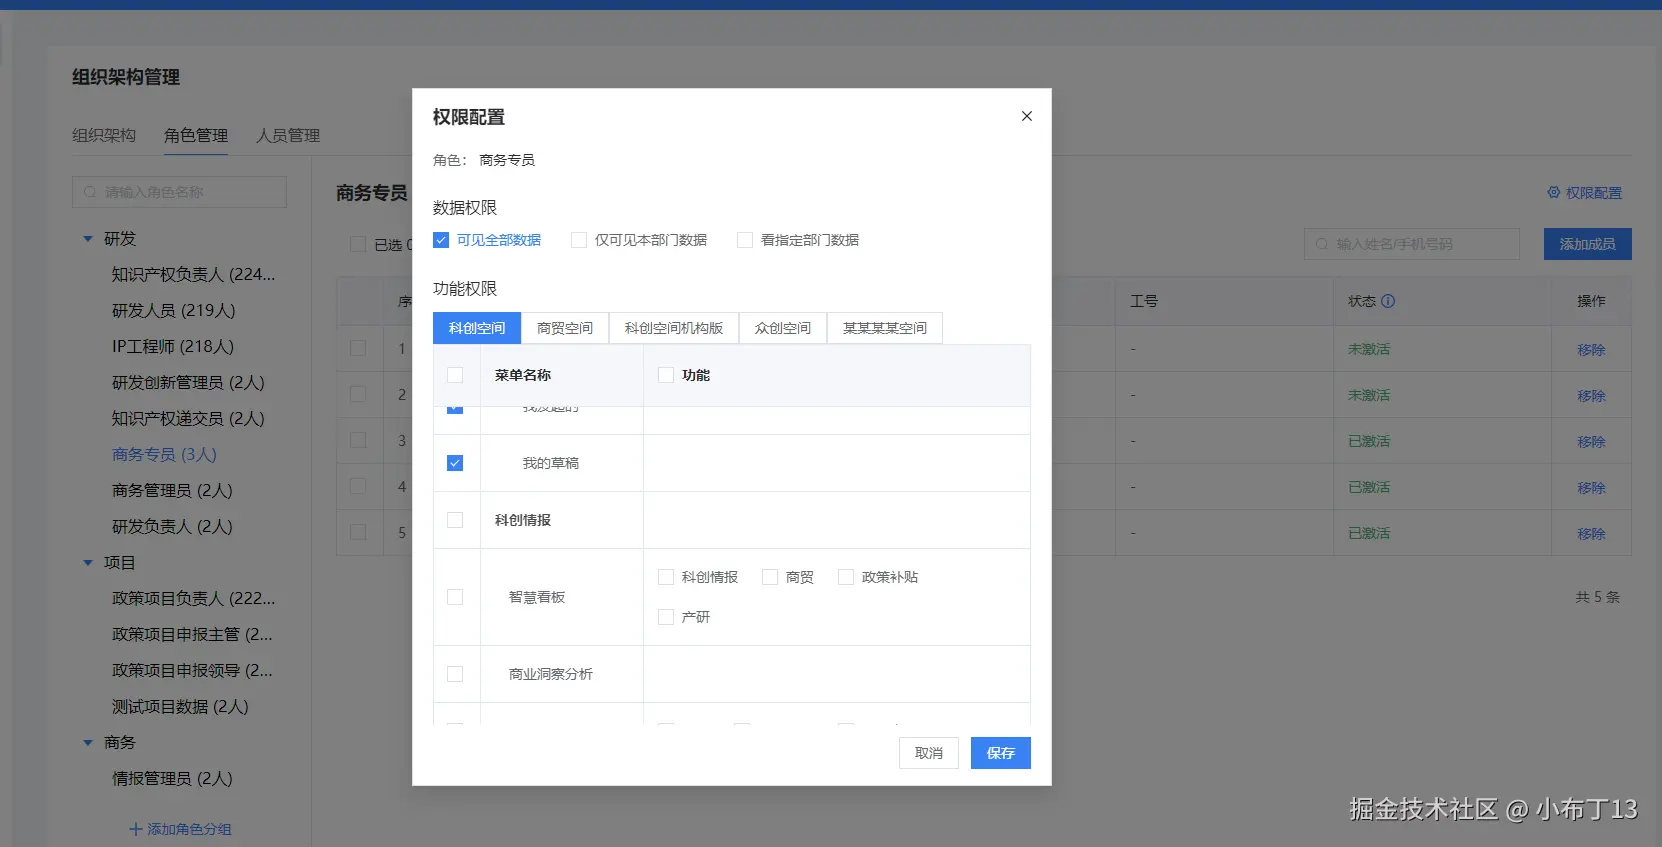Click 商业洞察分析 menu name text

[x=551, y=674]
